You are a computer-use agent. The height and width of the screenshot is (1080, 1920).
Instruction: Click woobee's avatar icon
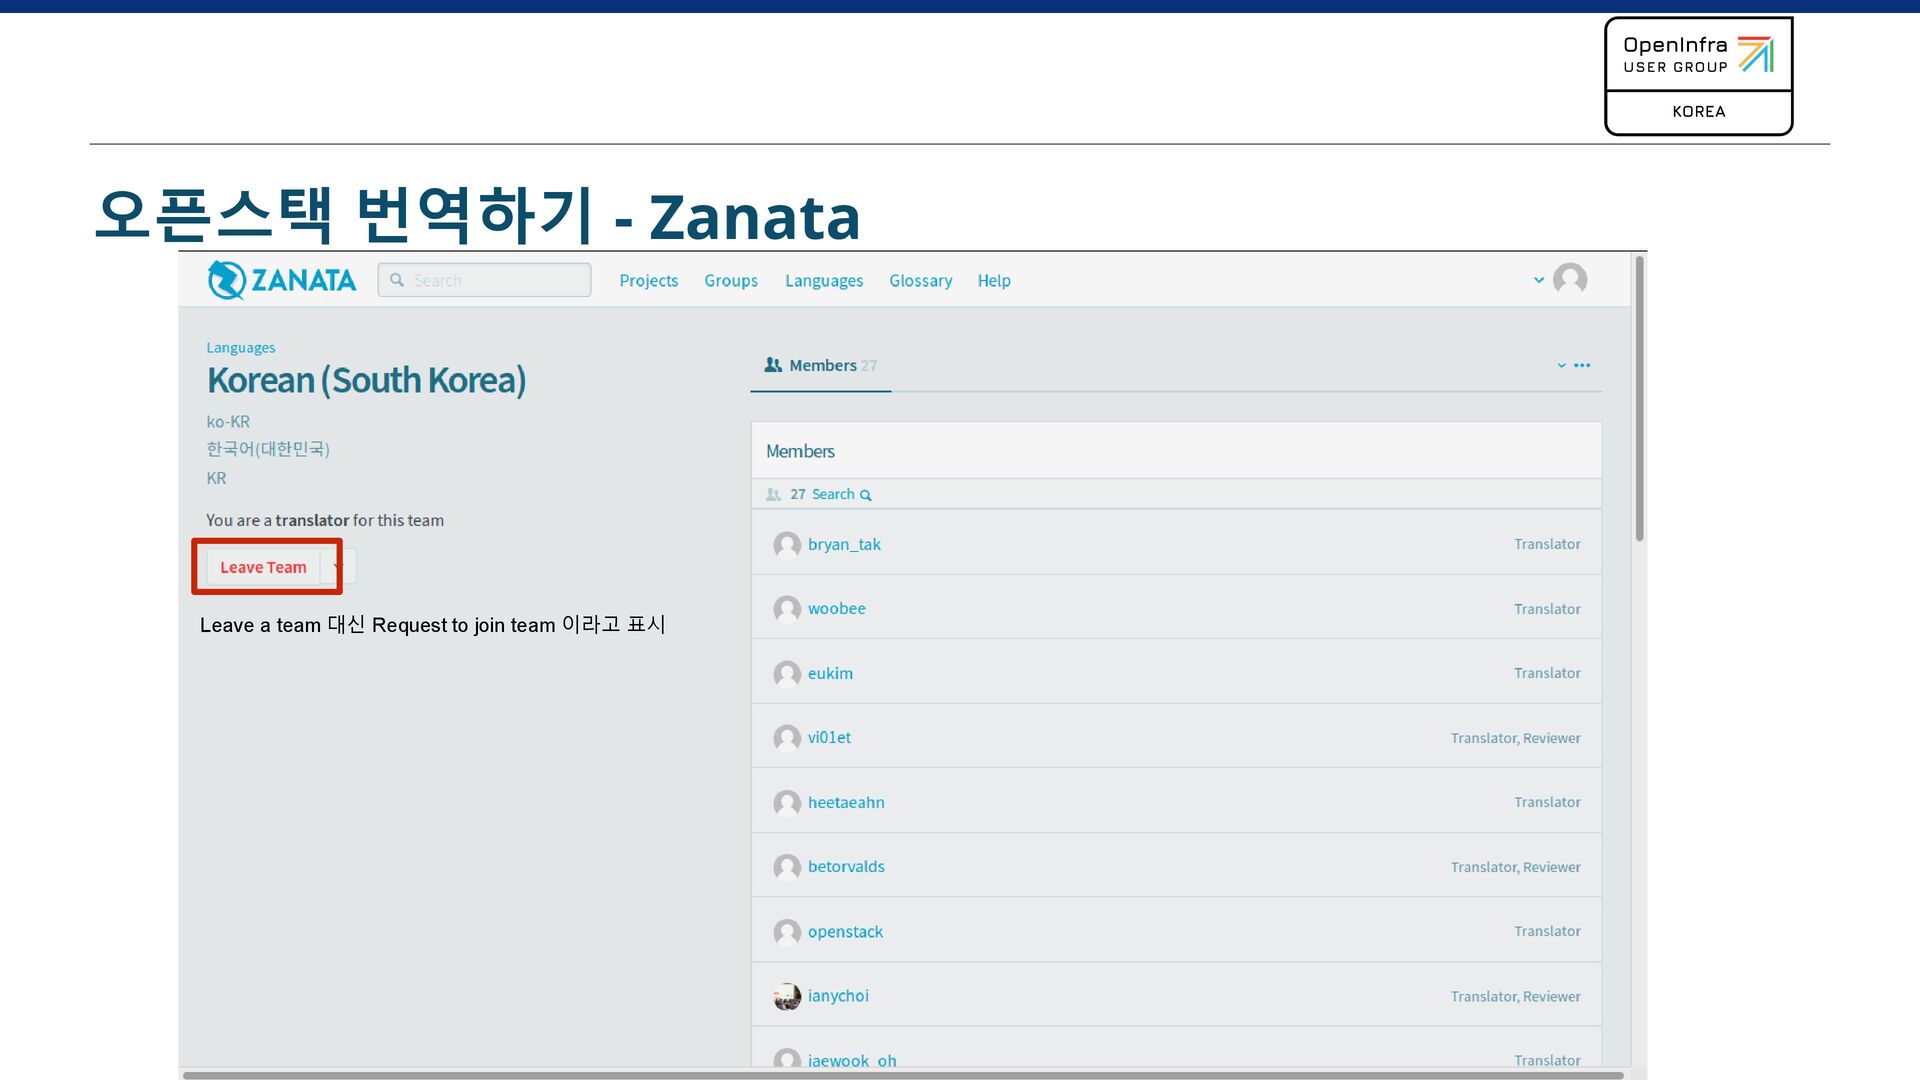[787, 609]
